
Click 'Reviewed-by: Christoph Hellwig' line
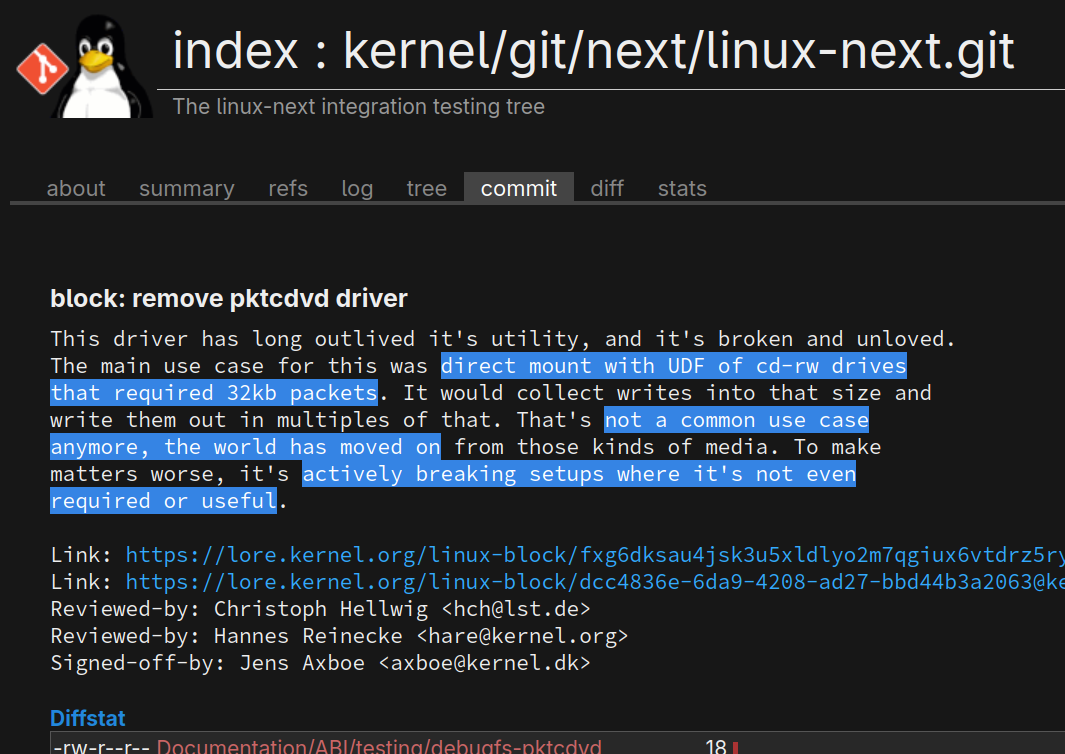coord(321,609)
